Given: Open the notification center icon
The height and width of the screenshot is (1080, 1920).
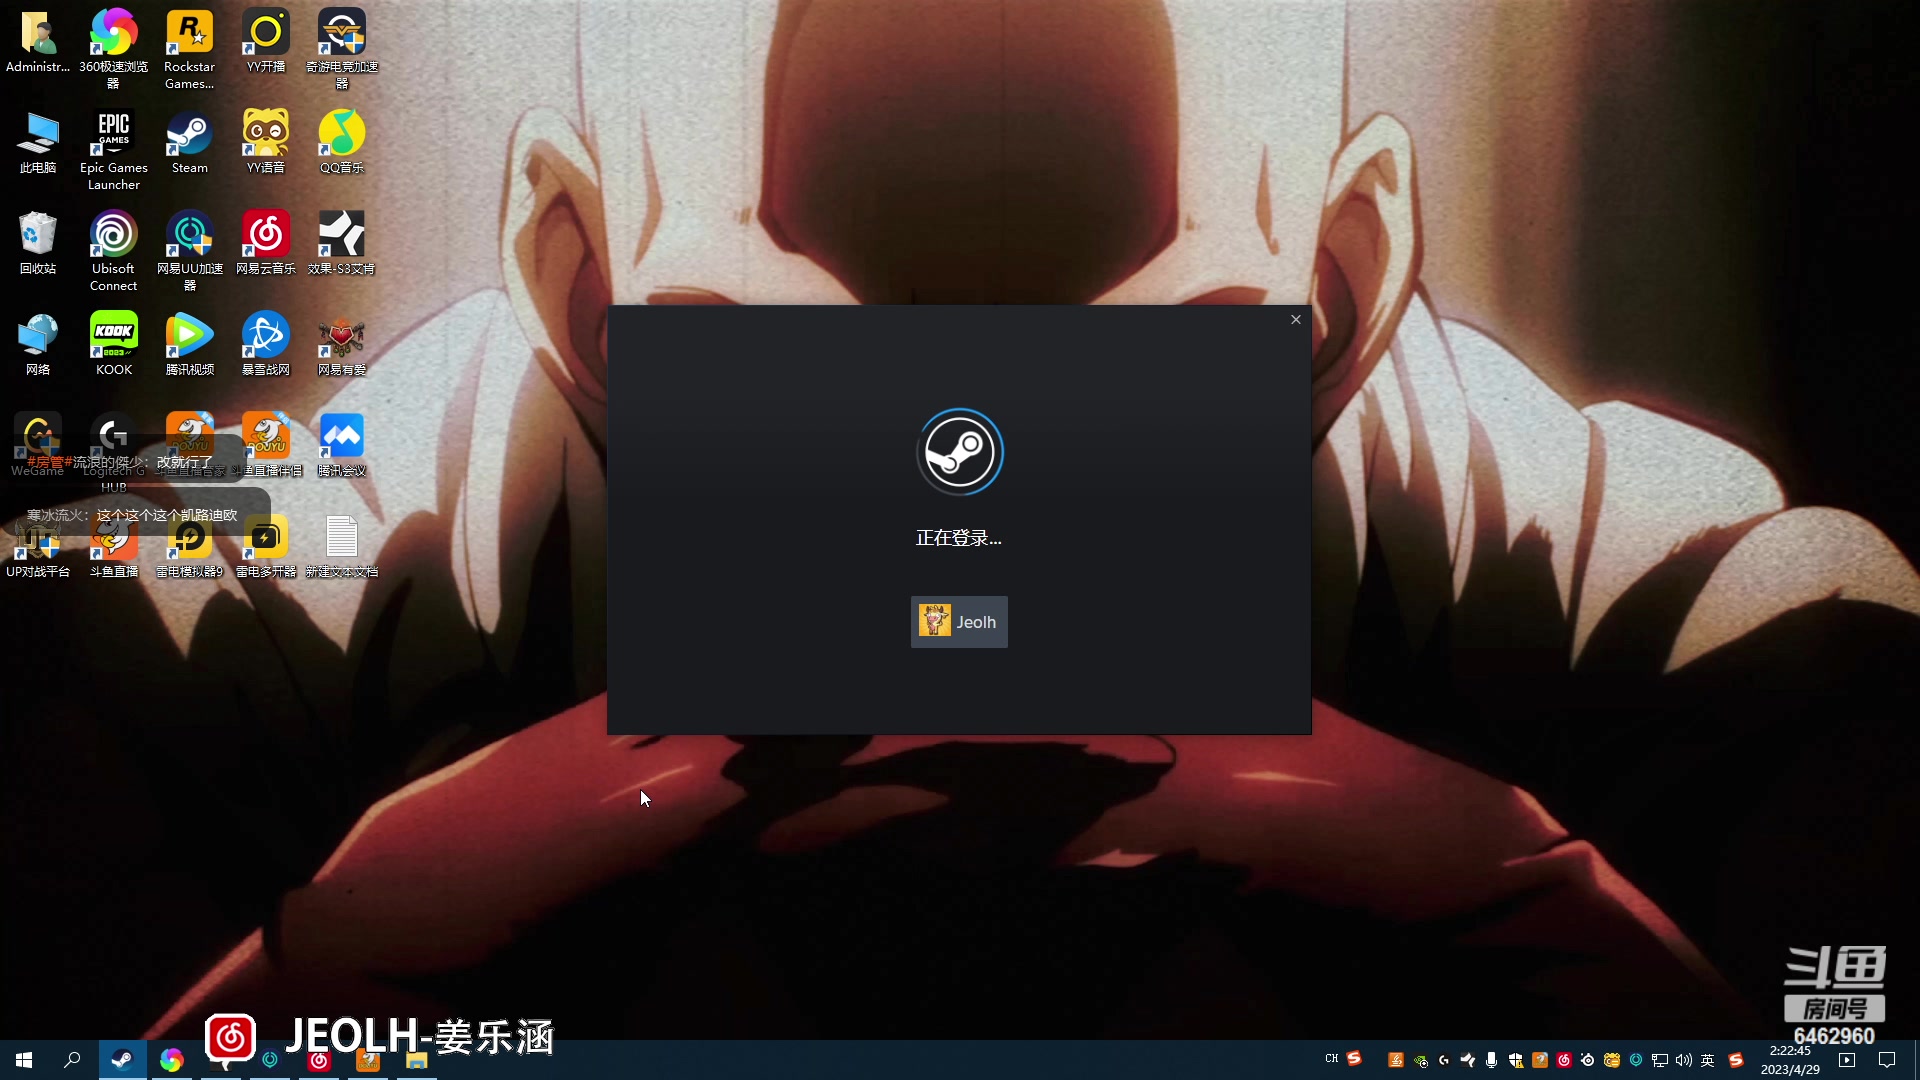Looking at the screenshot, I should pos(1887,1060).
